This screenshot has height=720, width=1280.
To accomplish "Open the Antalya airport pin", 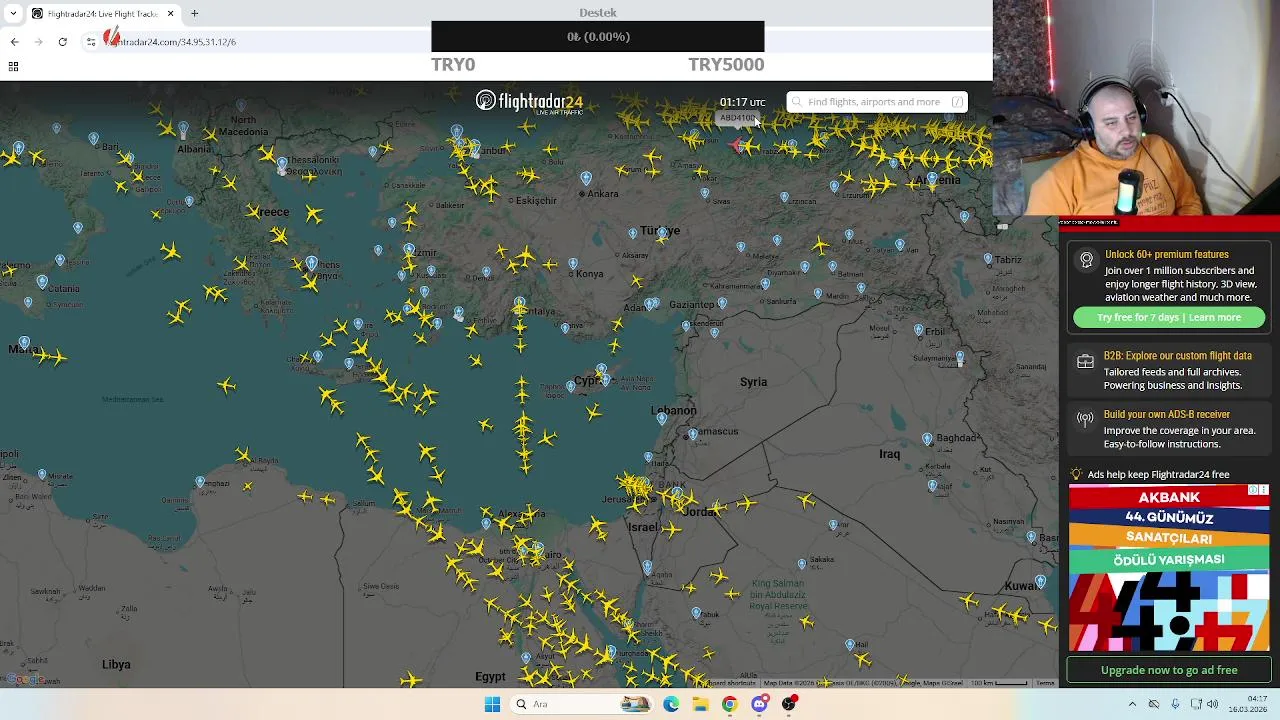I will 519,302.
